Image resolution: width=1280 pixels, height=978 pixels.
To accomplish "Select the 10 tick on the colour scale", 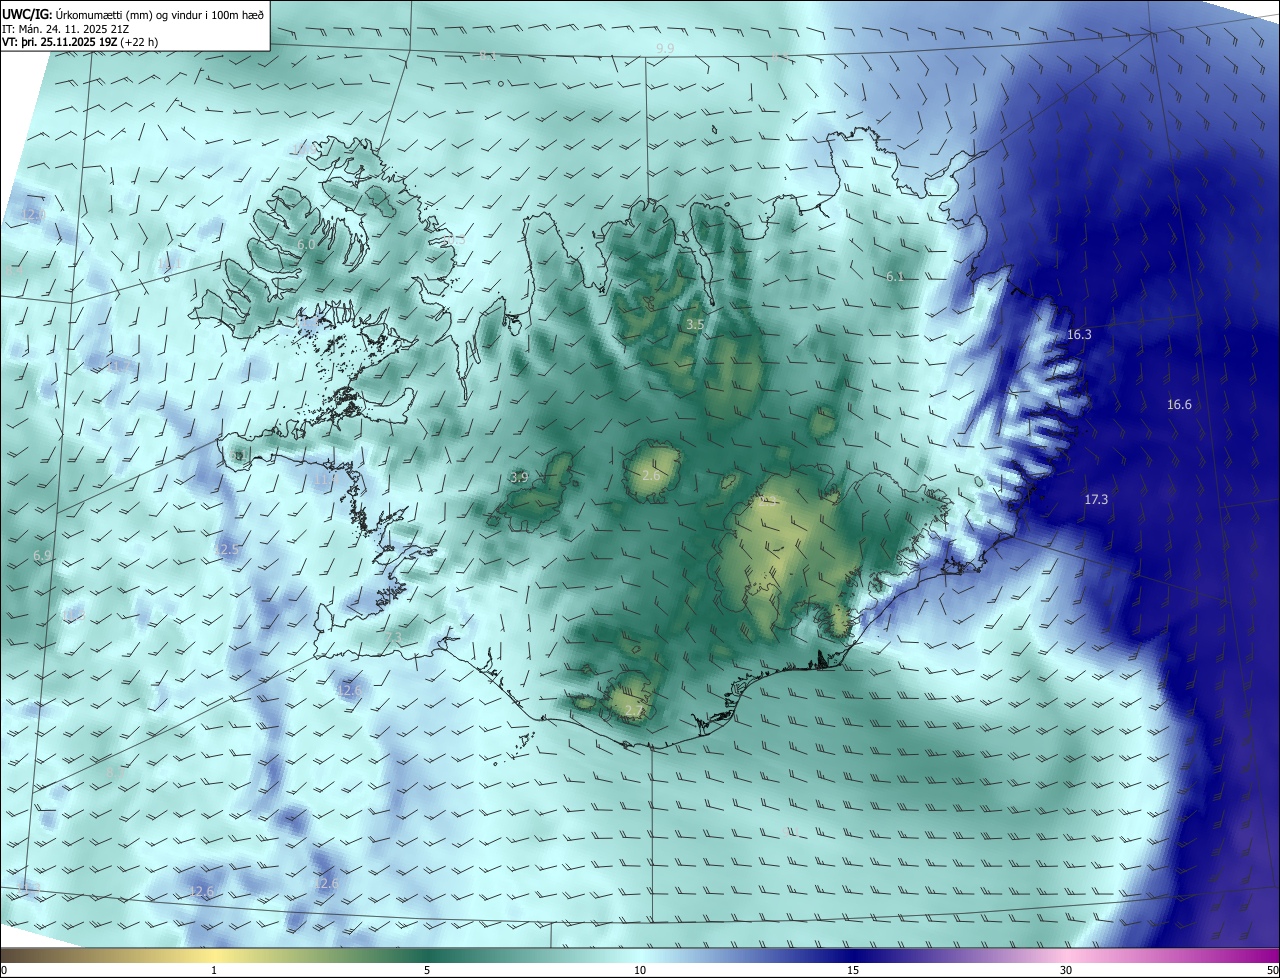I will point(640,971).
